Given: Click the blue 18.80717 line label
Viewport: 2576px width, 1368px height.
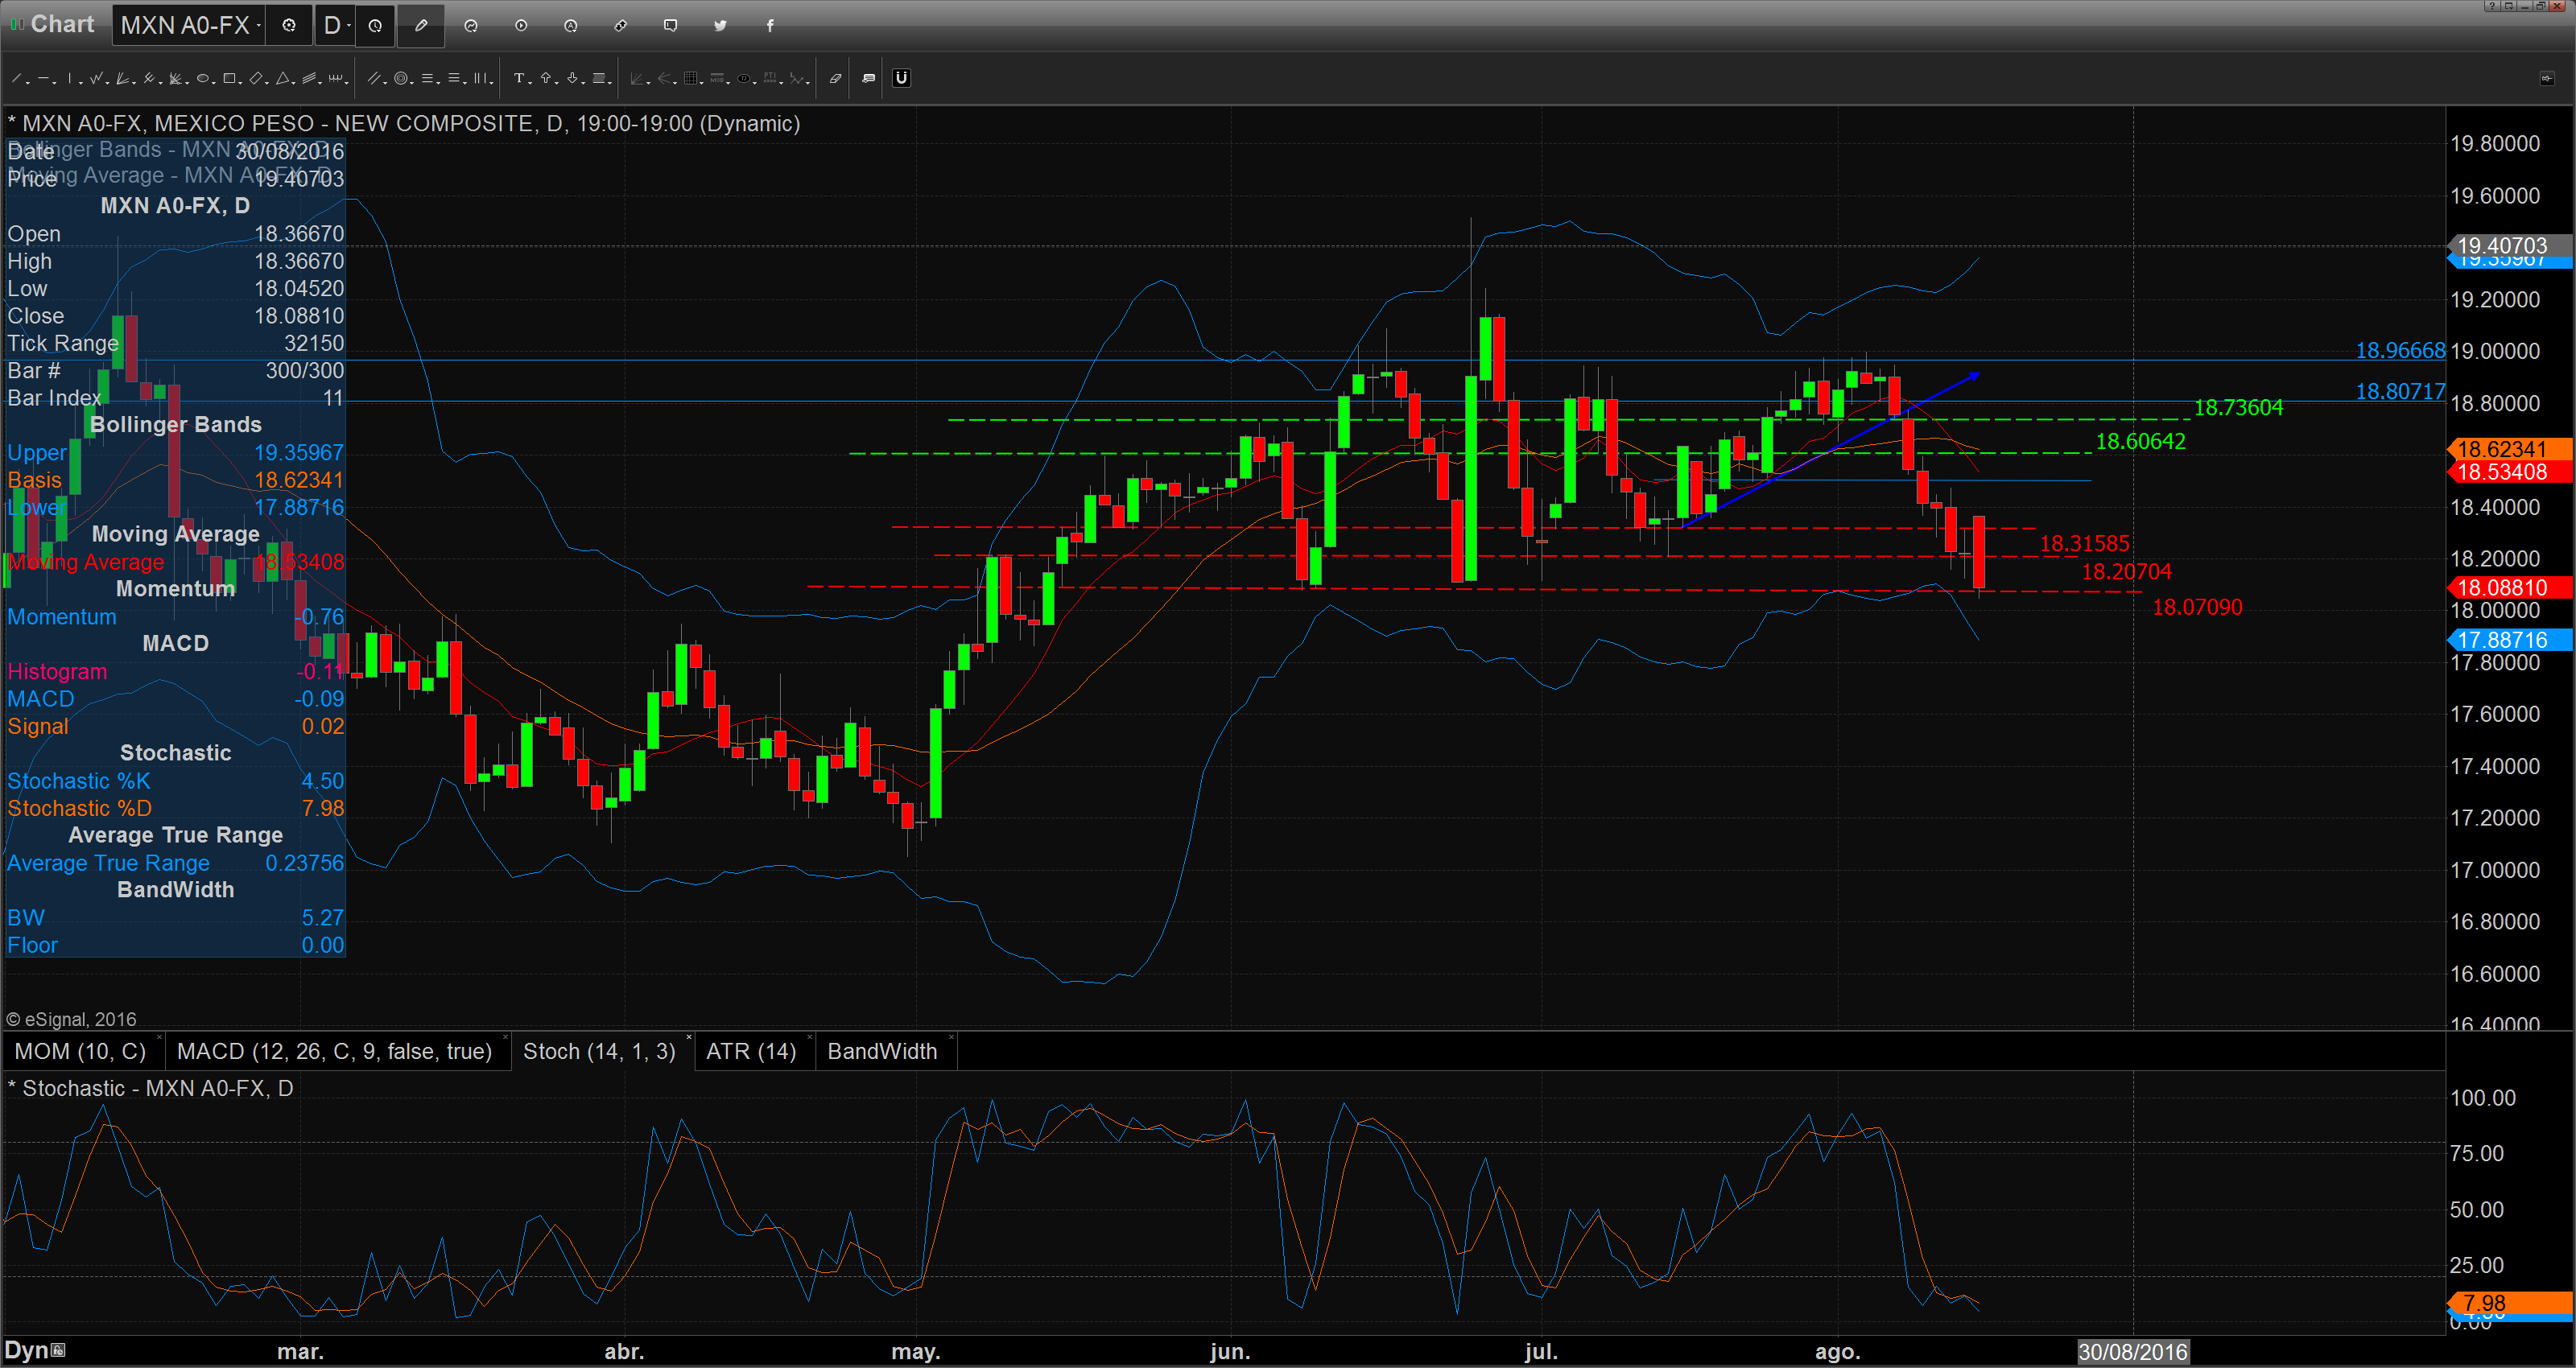Looking at the screenshot, I should (x=2400, y=391).
